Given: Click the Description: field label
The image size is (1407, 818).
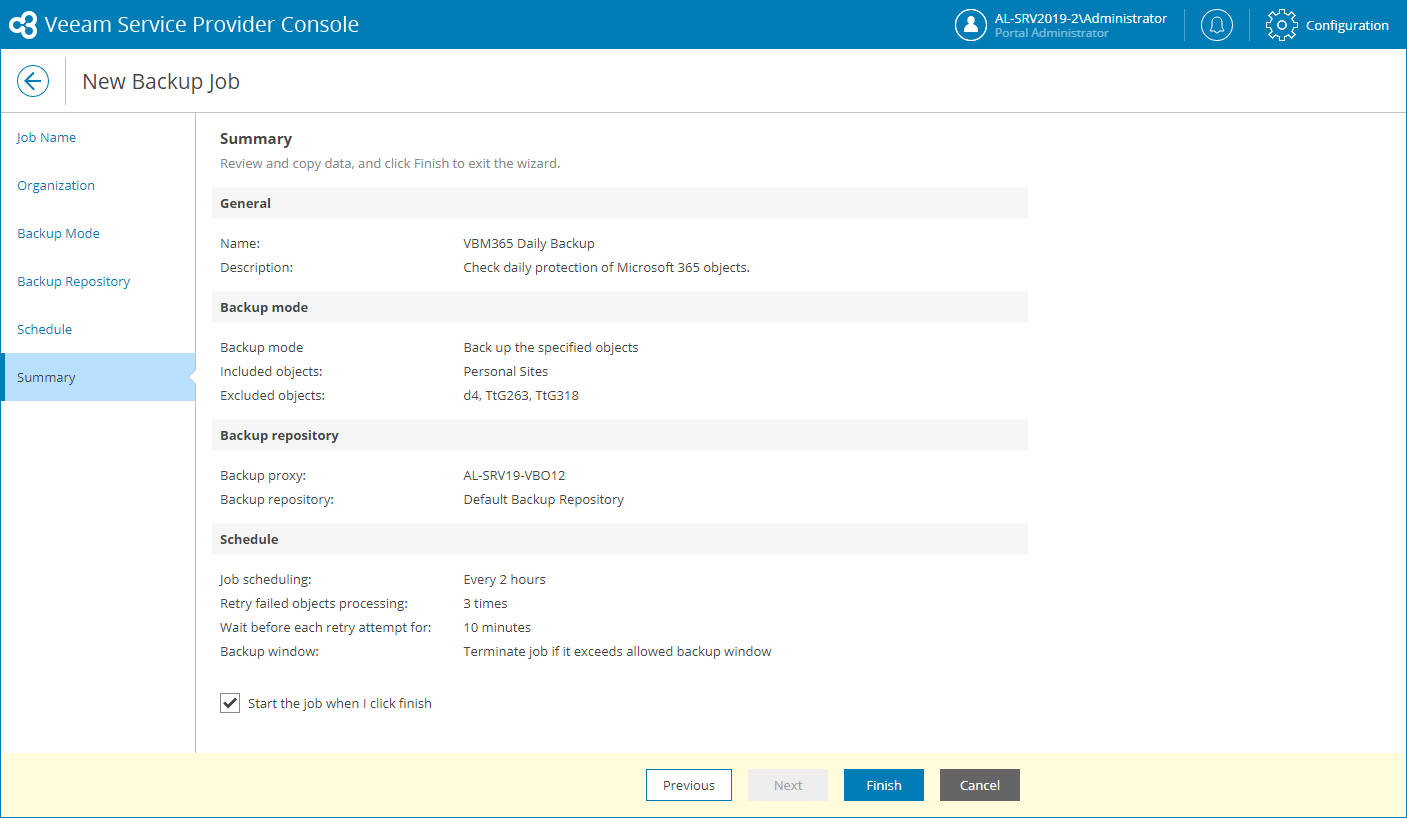Looking at the screenshot, I should pos(257,267).
